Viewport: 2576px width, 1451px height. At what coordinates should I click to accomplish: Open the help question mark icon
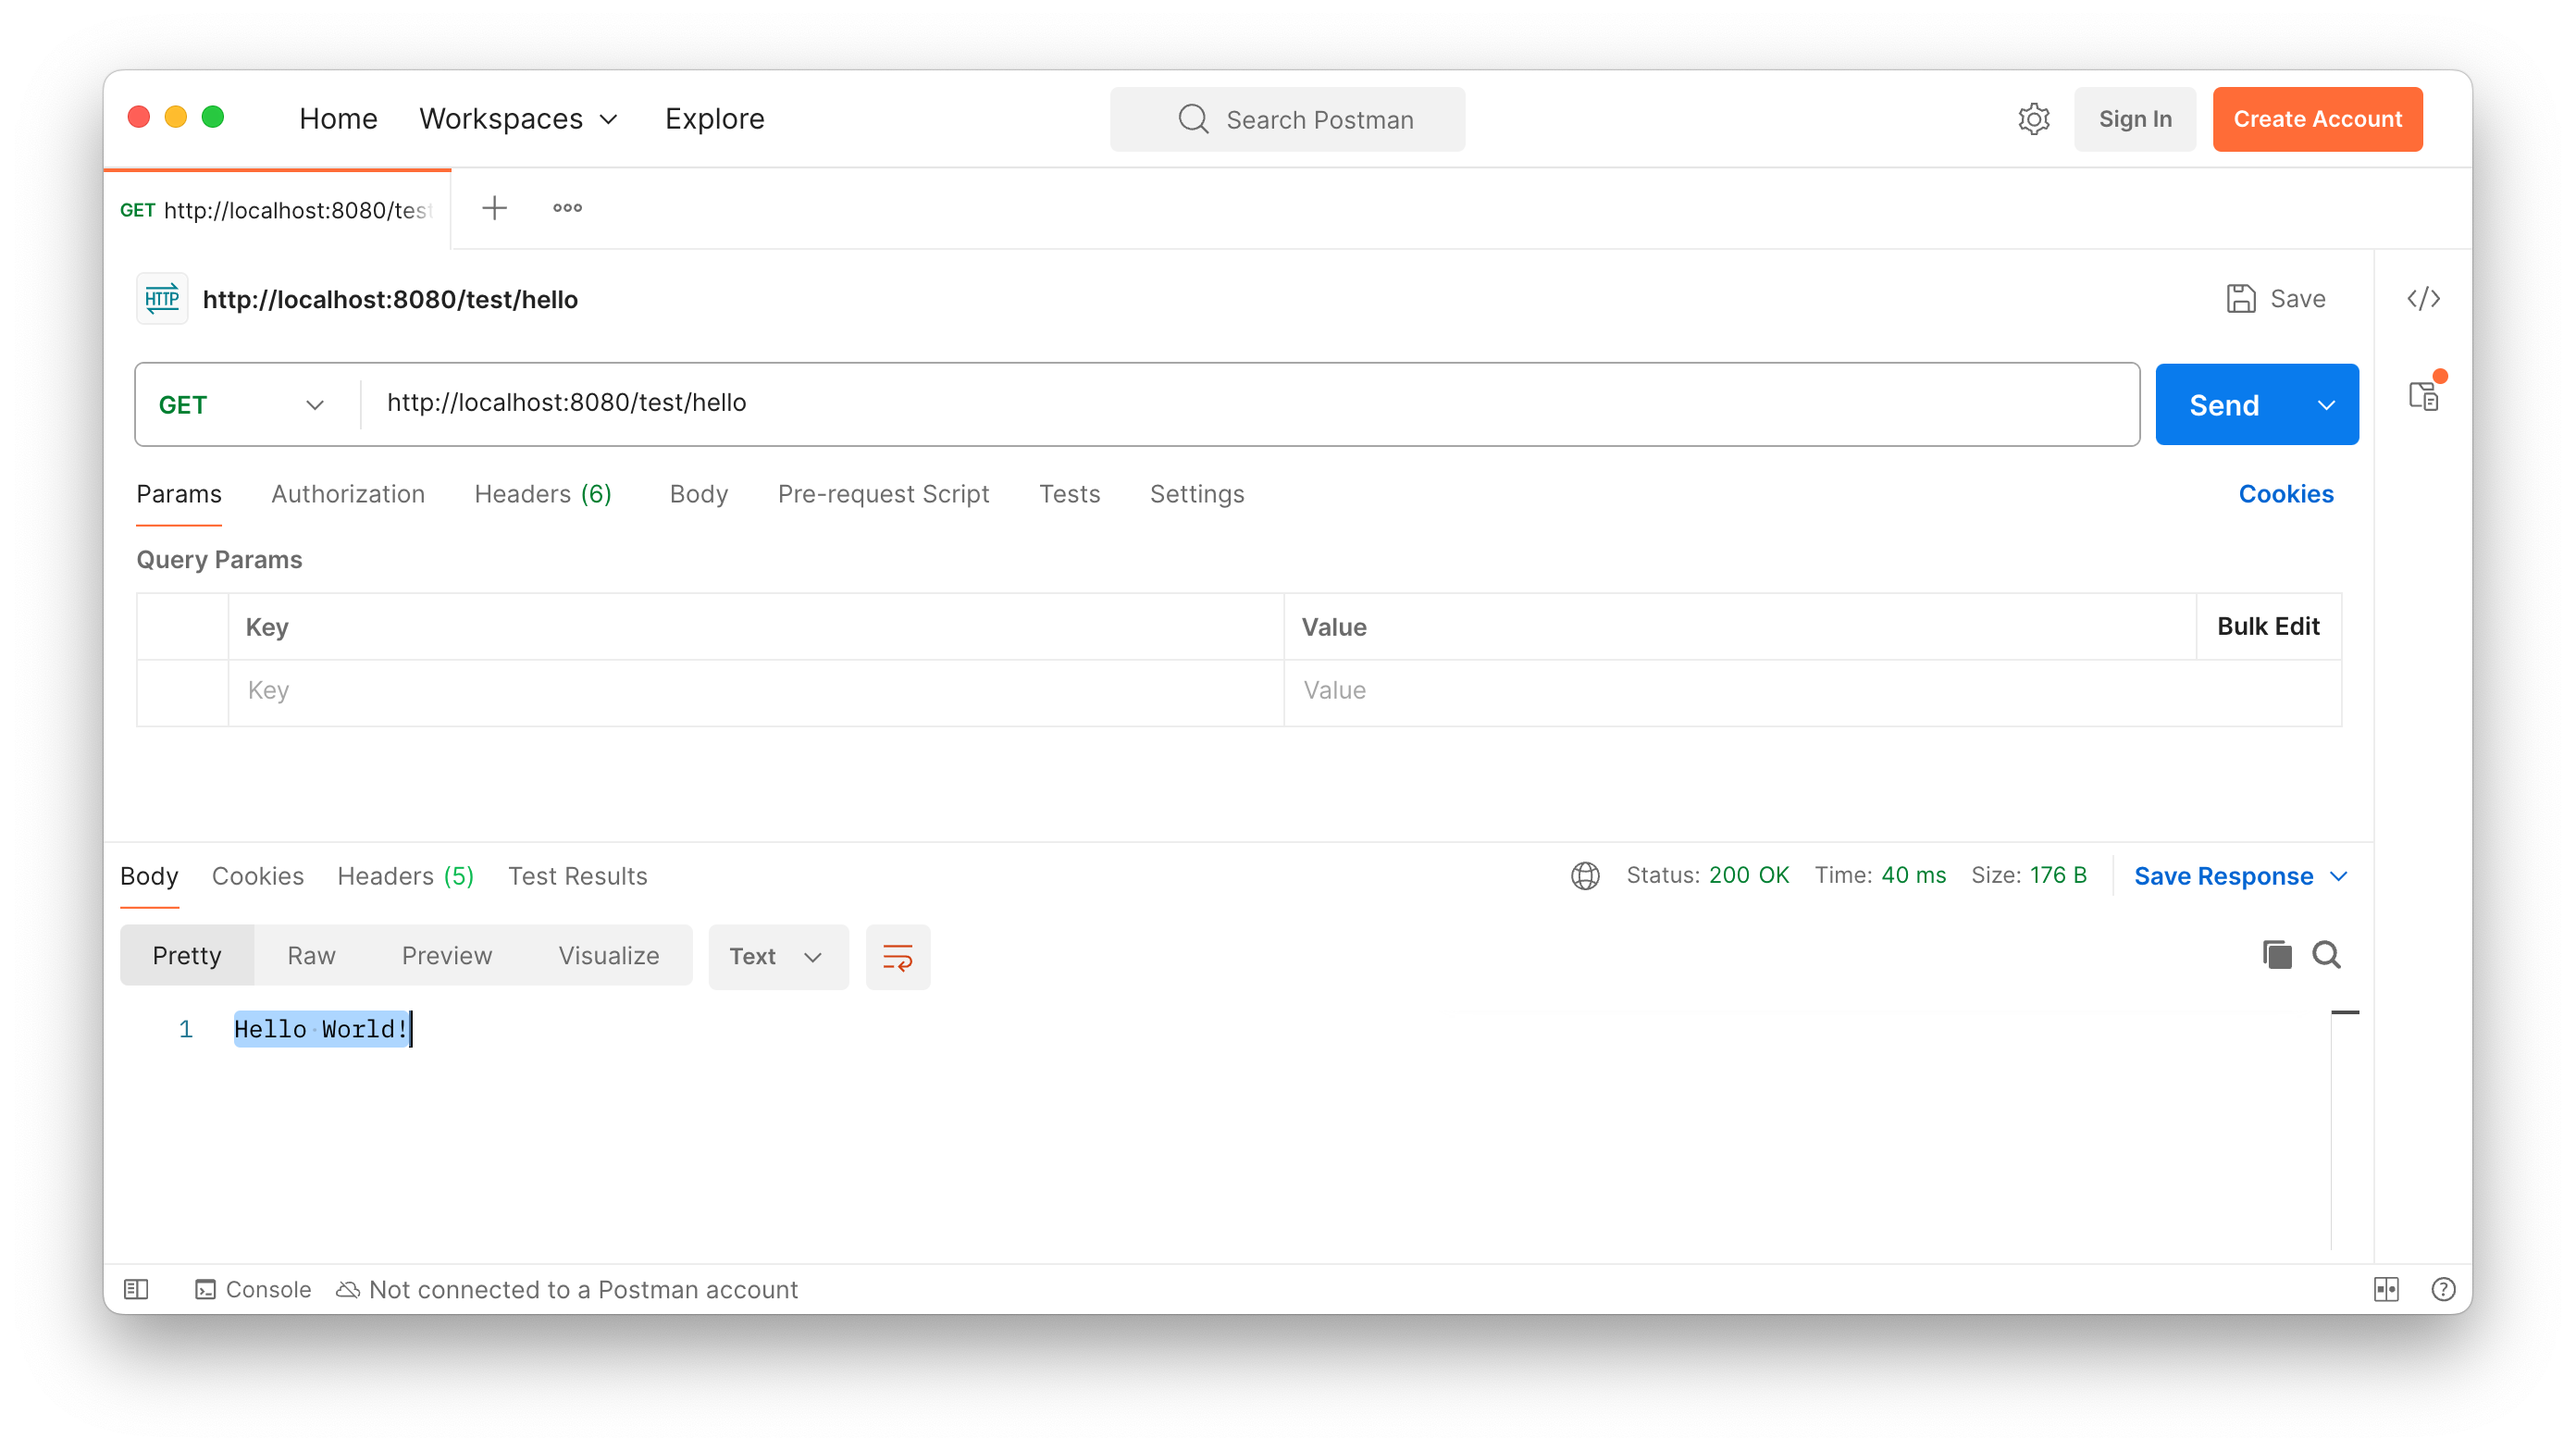2443,1289
